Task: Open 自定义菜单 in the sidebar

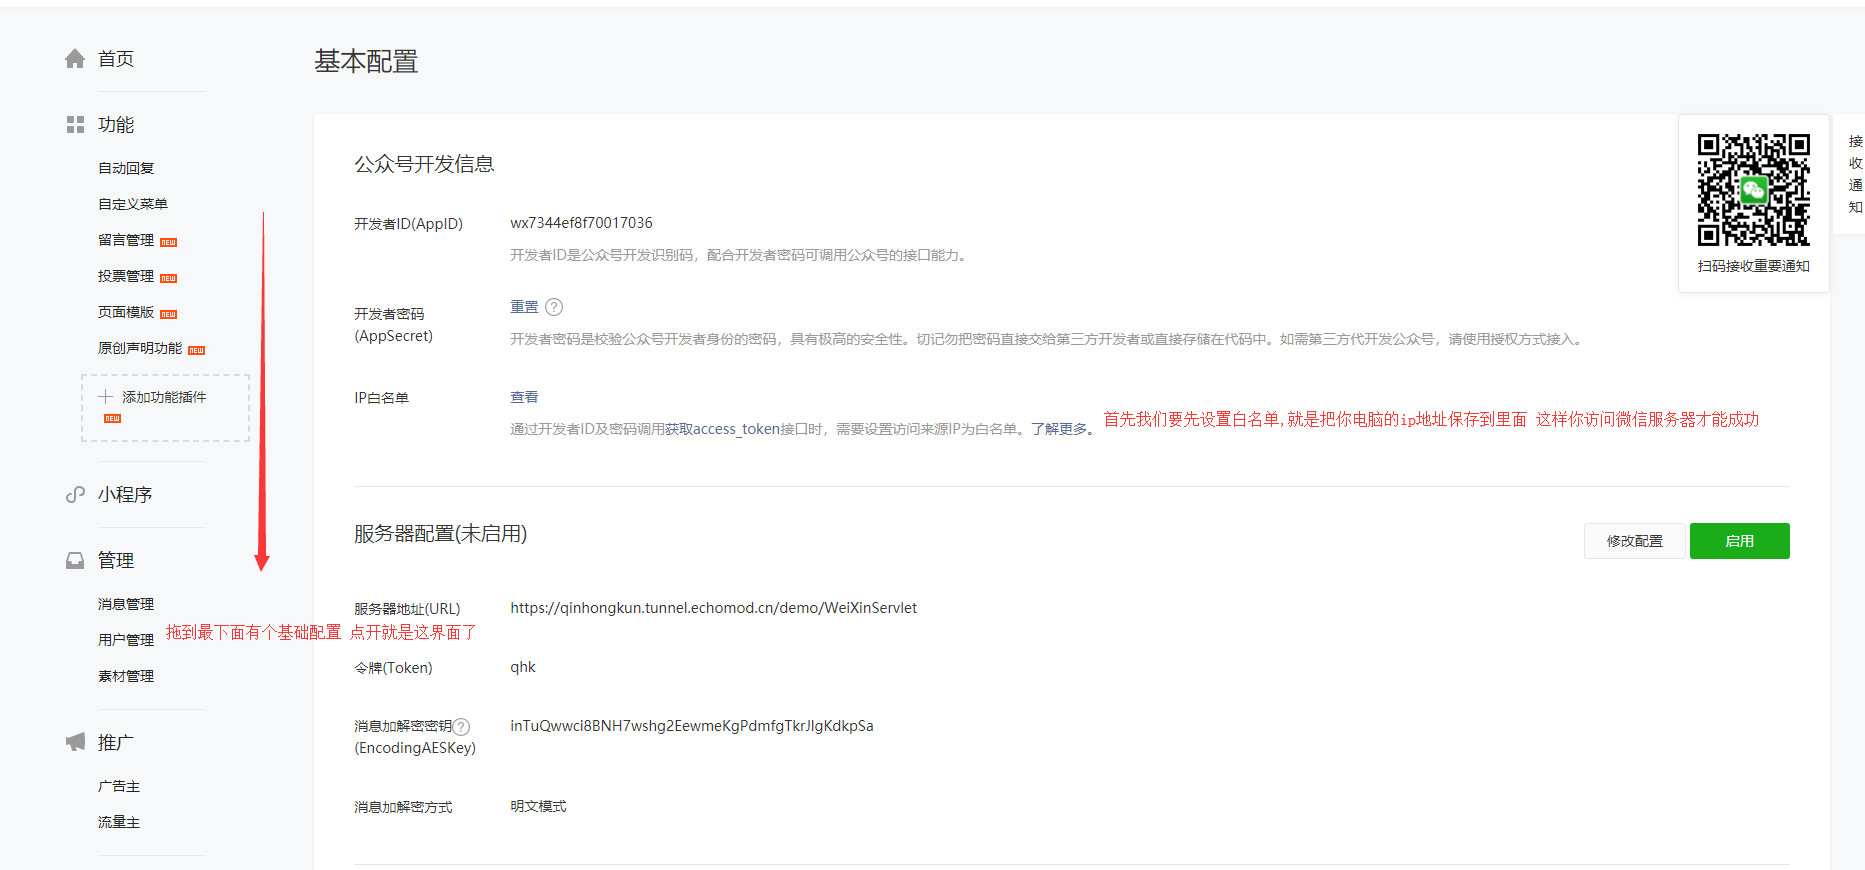Action: (x=133, y=204)
